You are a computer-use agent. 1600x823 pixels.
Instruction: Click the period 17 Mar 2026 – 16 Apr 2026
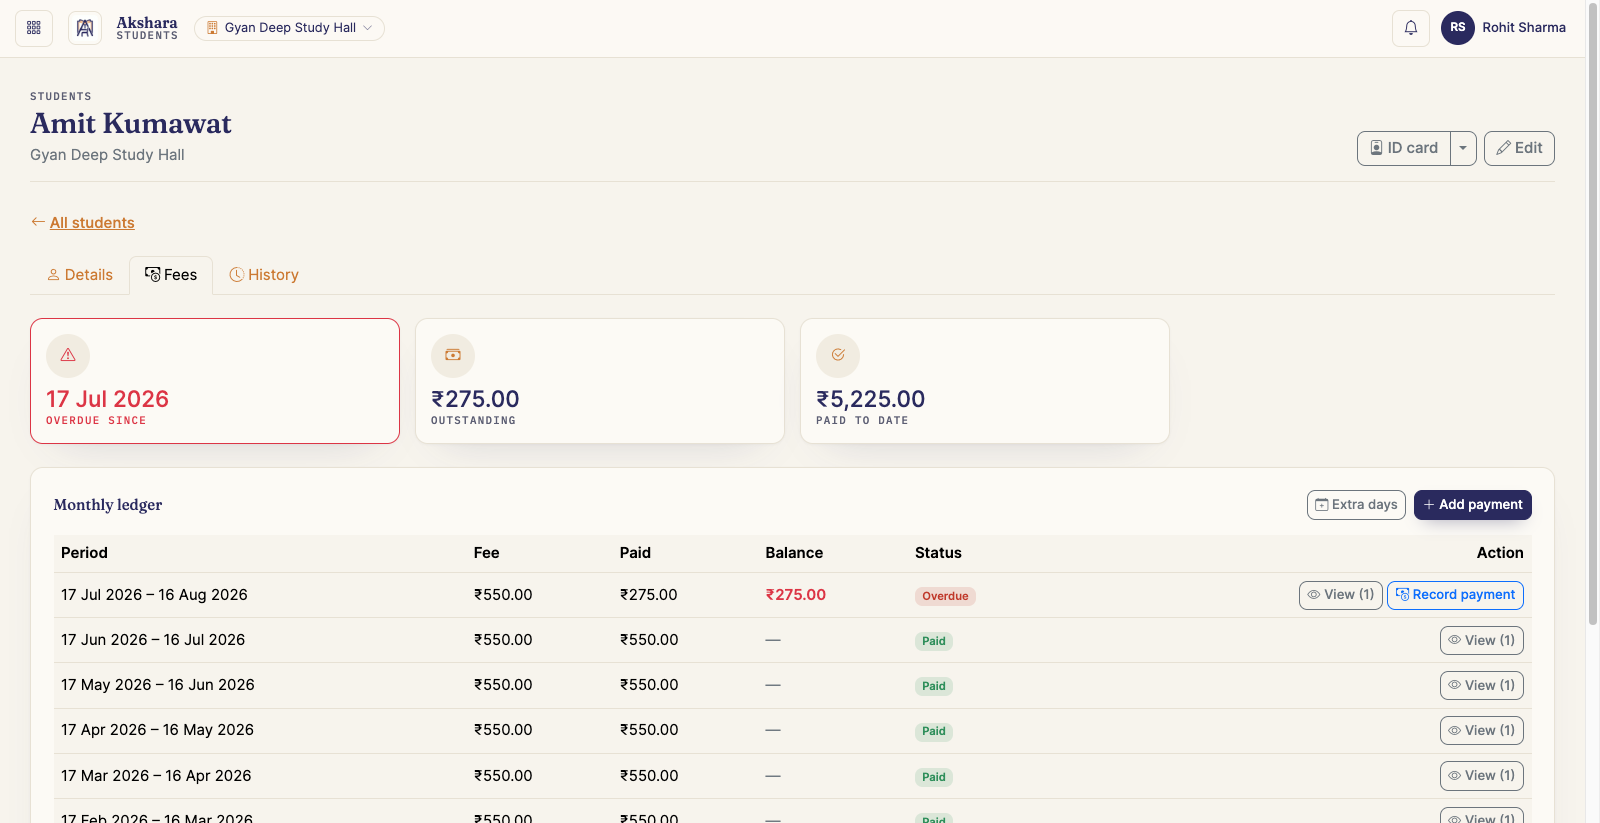pyautogui.click(x=156, y=776)
